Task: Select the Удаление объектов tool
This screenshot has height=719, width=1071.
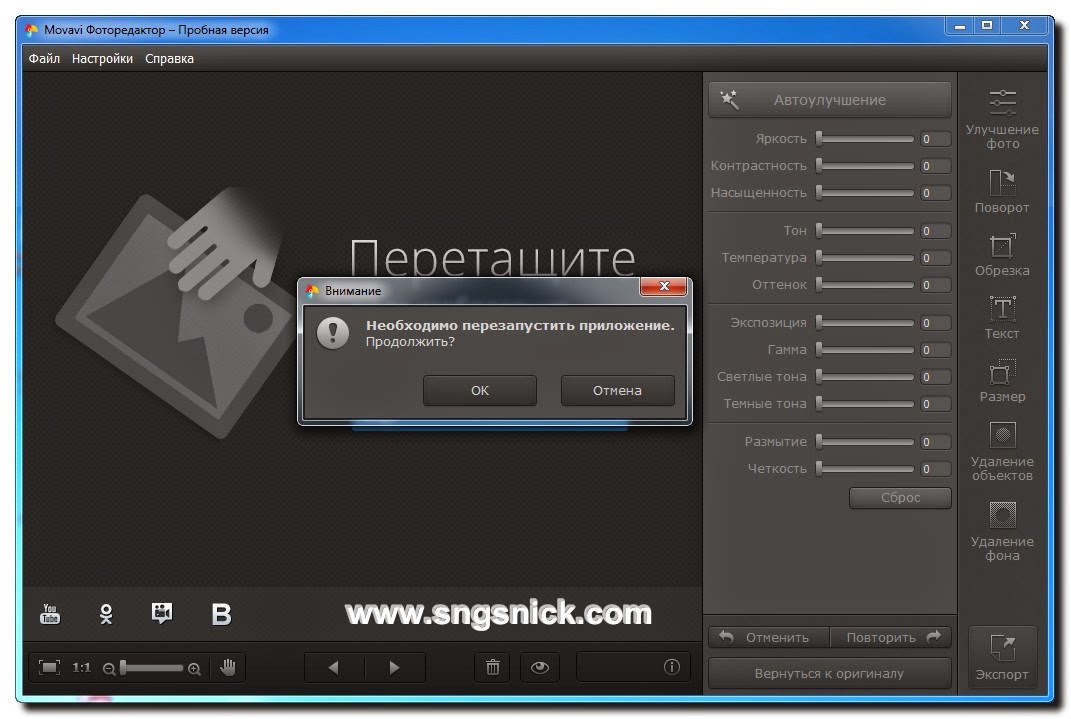Action: pos(1001,451)
